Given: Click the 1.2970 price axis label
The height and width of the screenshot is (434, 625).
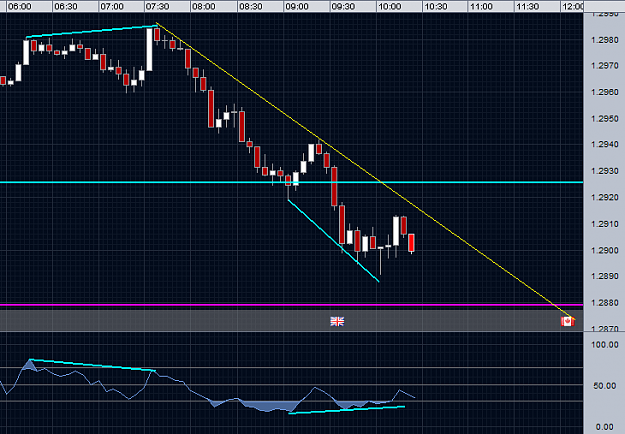Looking at the screenshot, I should point(605,66).
